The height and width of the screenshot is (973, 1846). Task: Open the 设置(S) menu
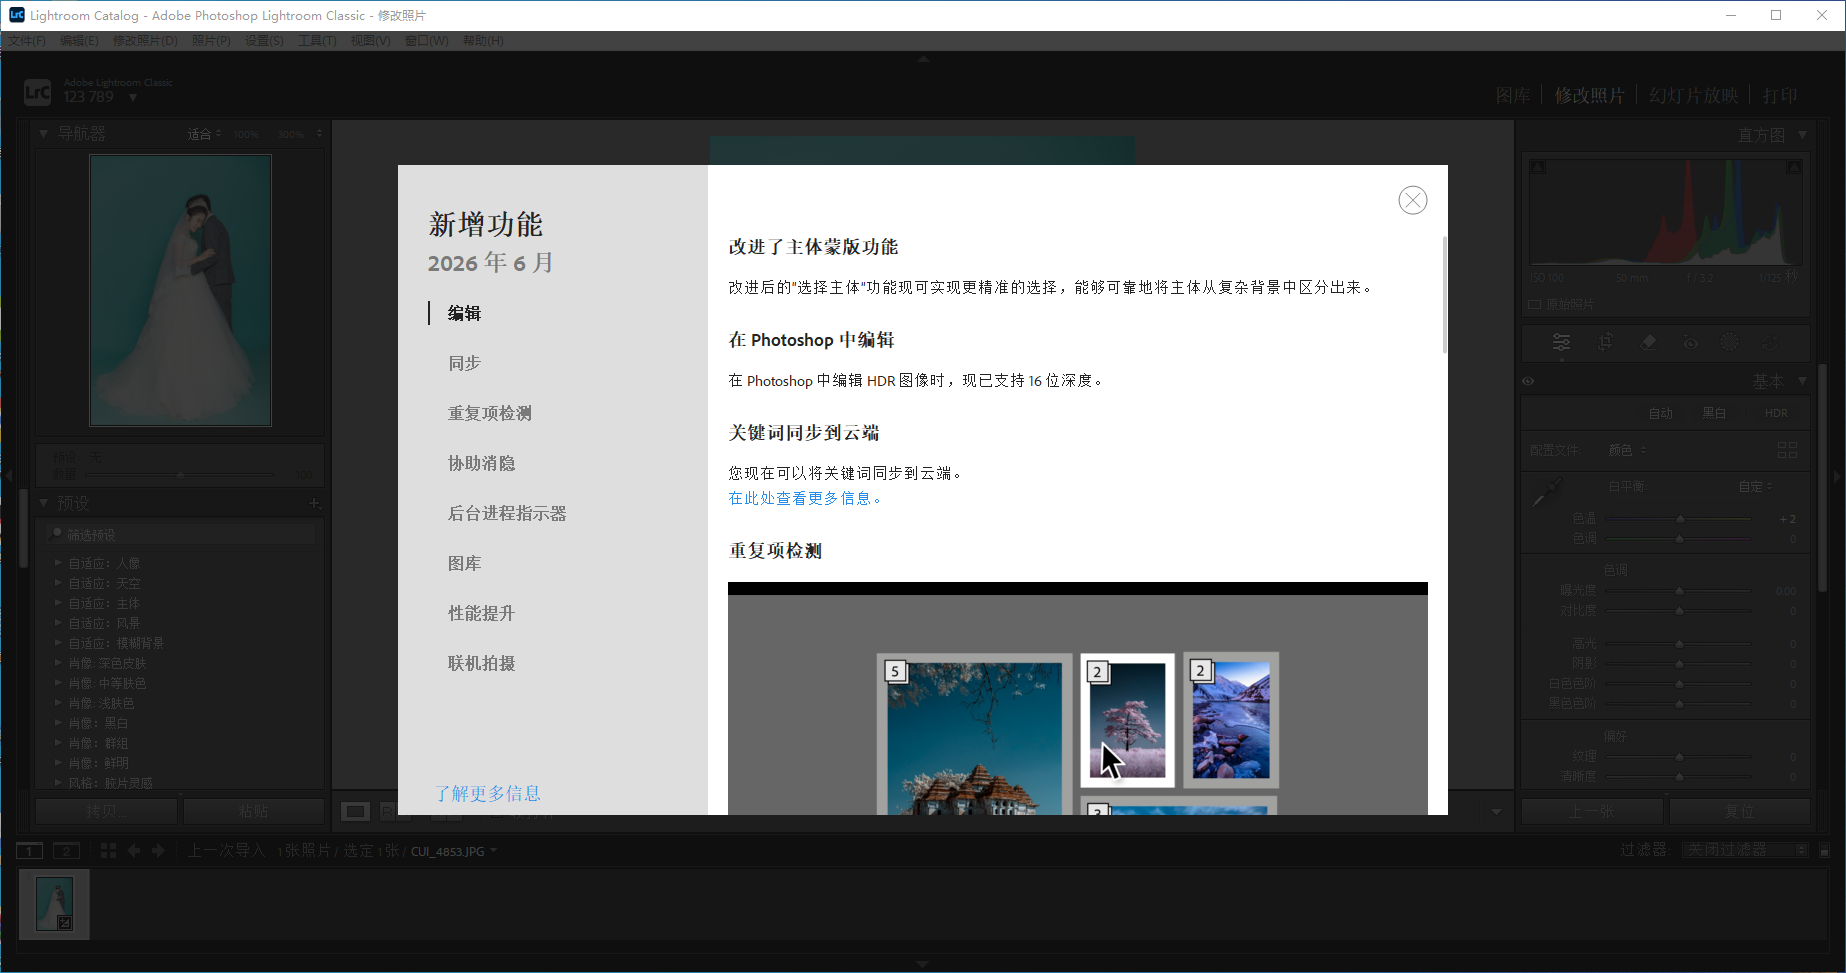(x=264, y=41)
